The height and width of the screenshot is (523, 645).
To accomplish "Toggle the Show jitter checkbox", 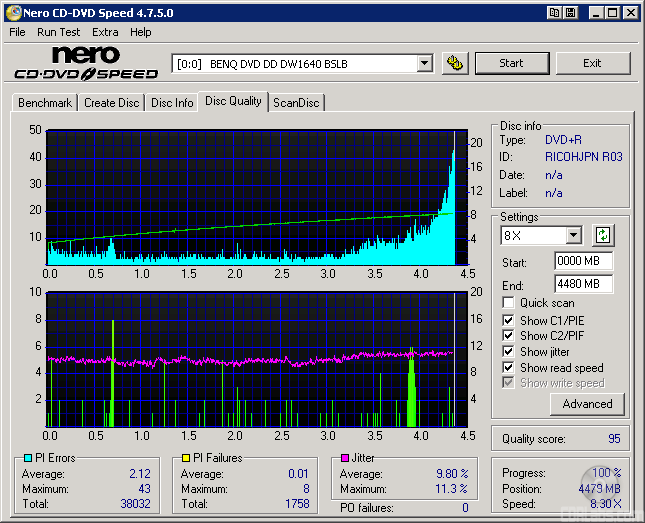I will 509,352.
